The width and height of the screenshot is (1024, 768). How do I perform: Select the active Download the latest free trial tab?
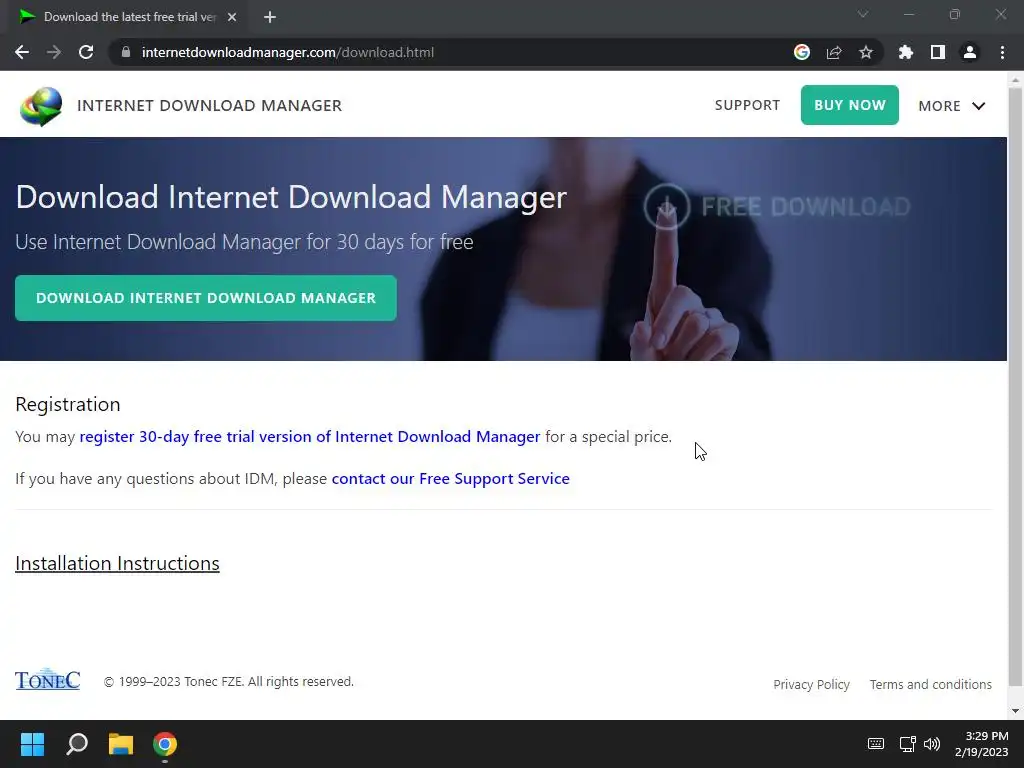point(127,17)
